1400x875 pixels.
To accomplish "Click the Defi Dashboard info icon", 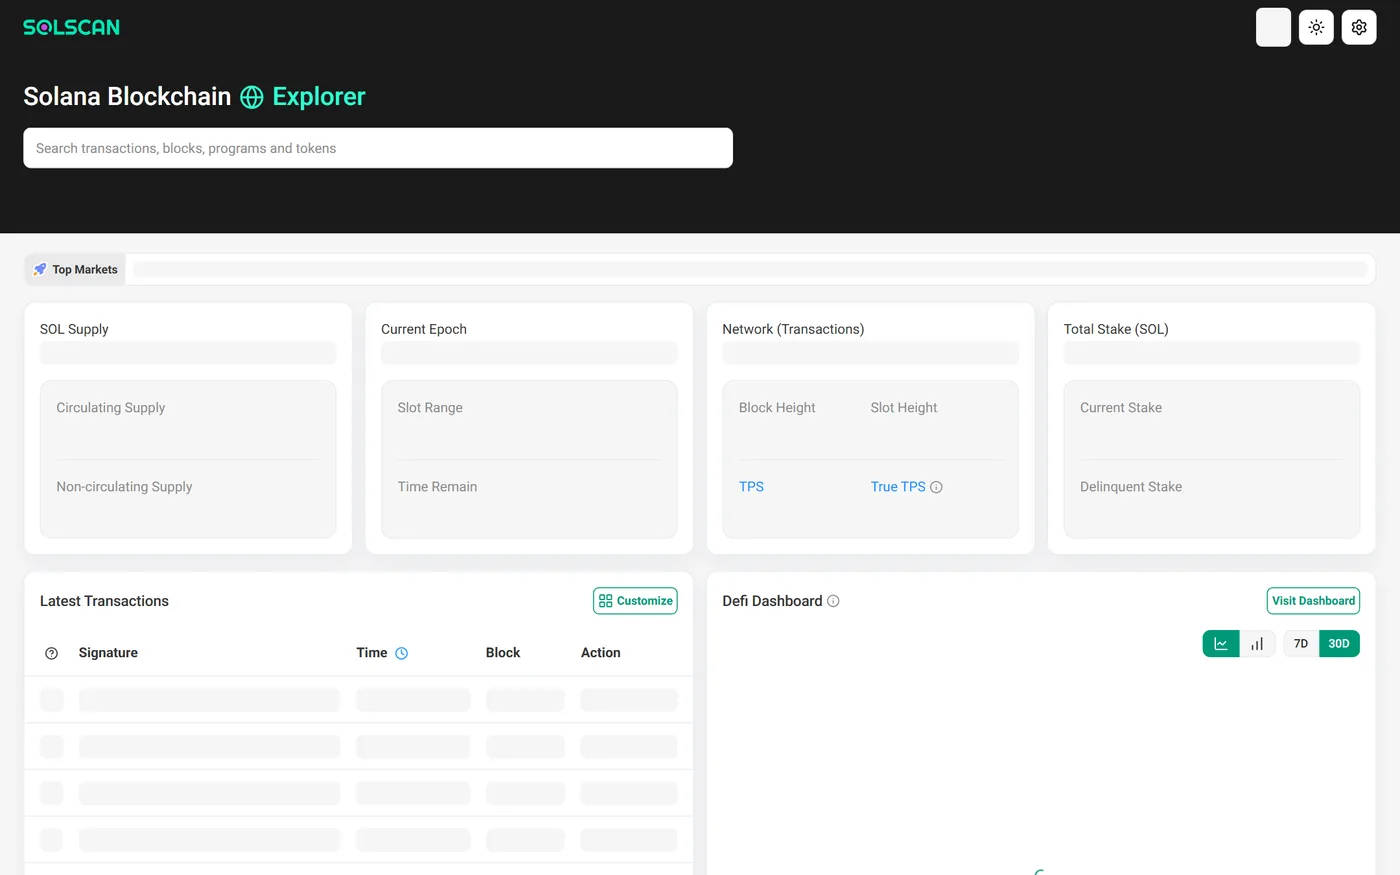I will click(833, 601).
